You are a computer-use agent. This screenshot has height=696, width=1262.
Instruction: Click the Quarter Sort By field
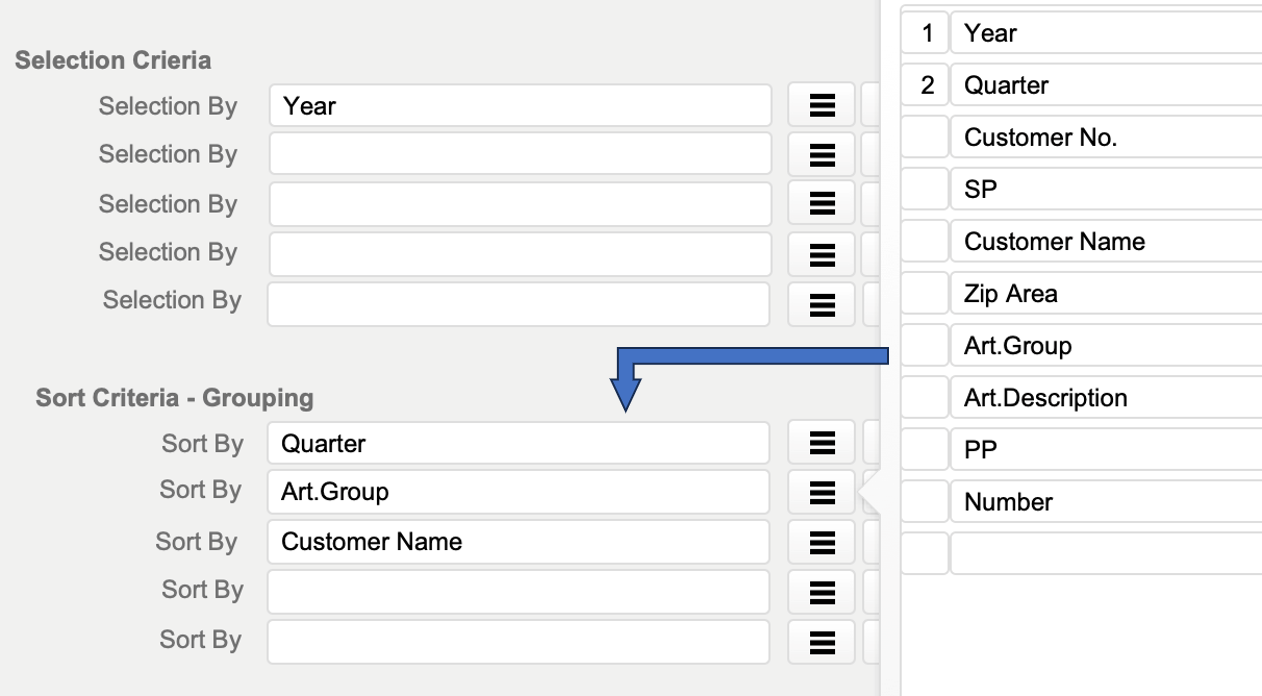[x=518, y=443]
